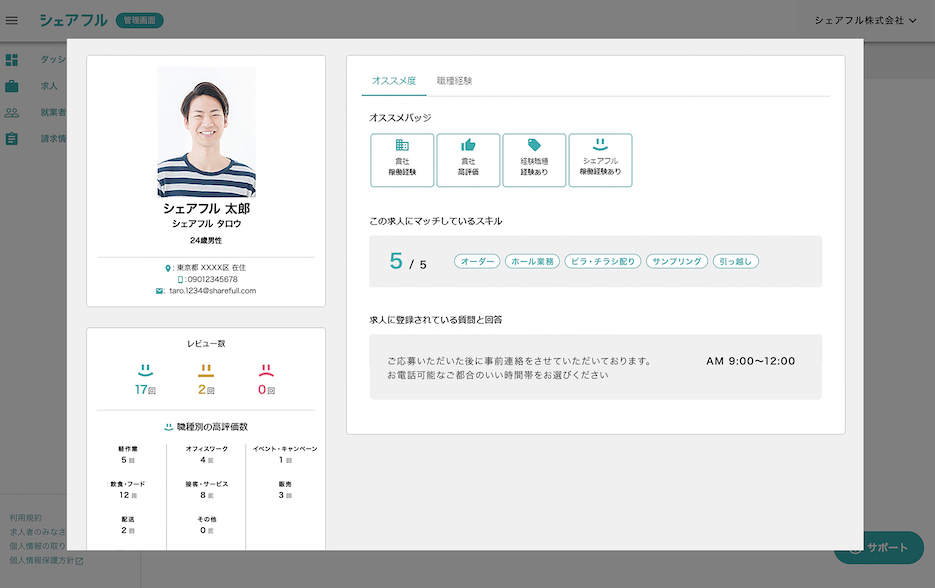Click the オススメバッジ heading
This screenshot has height=588, width=935.
pos(400,117)
